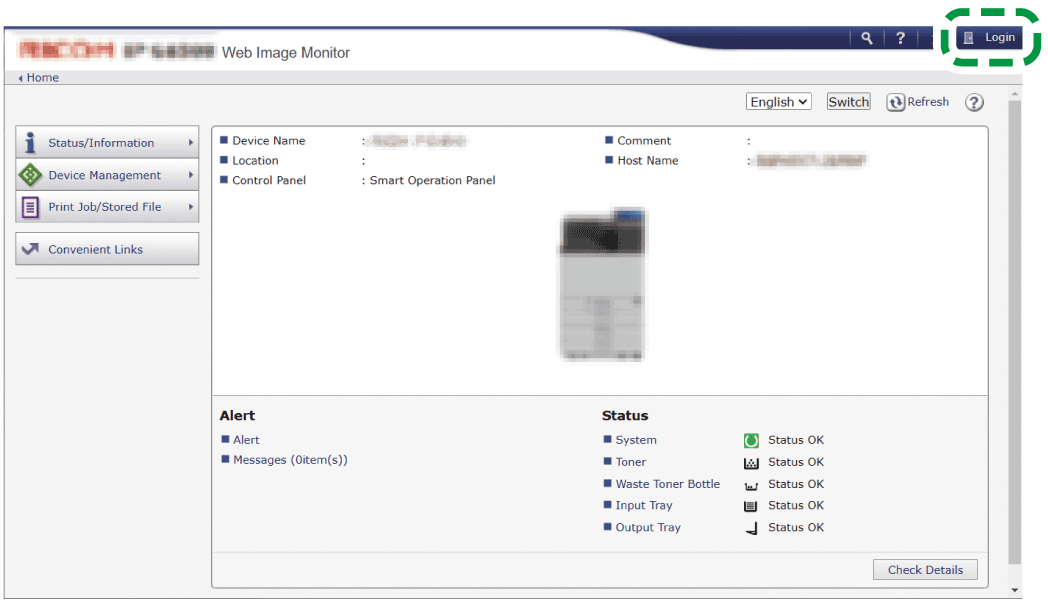Click the Waste Toner Bottle status icon
Screen dimensions: 1048x601
[x=750, y=484]
